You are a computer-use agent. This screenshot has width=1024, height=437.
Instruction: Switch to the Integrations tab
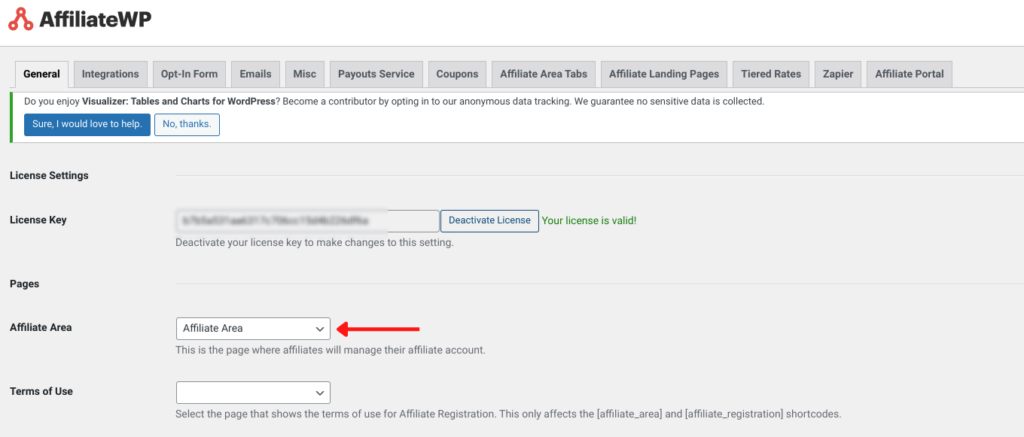(x=110, y=74)
